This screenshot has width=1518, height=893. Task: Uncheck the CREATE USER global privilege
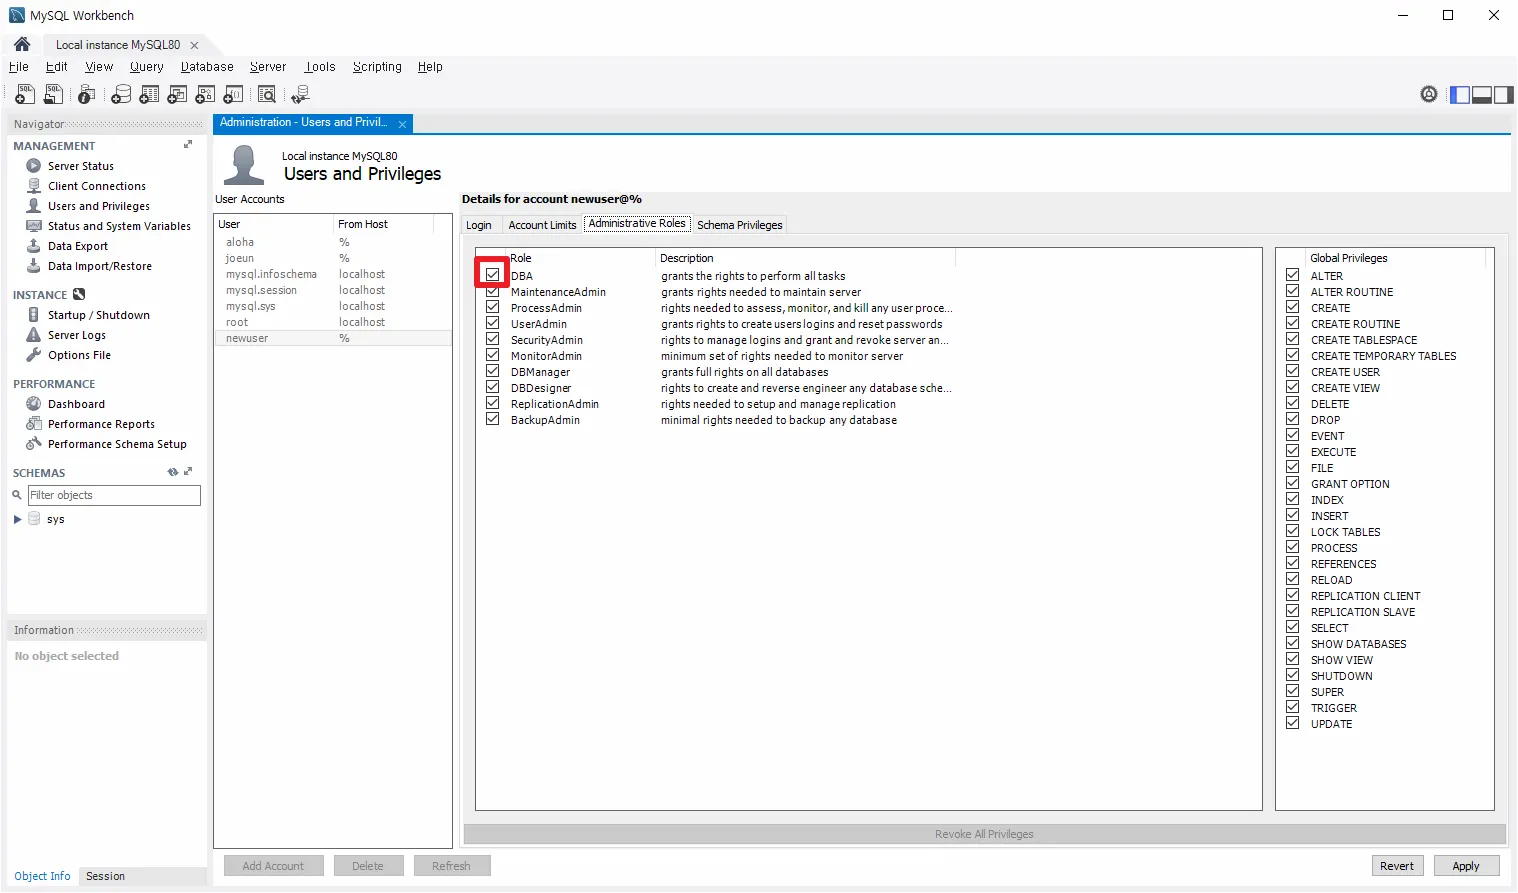coord(1292,371)
